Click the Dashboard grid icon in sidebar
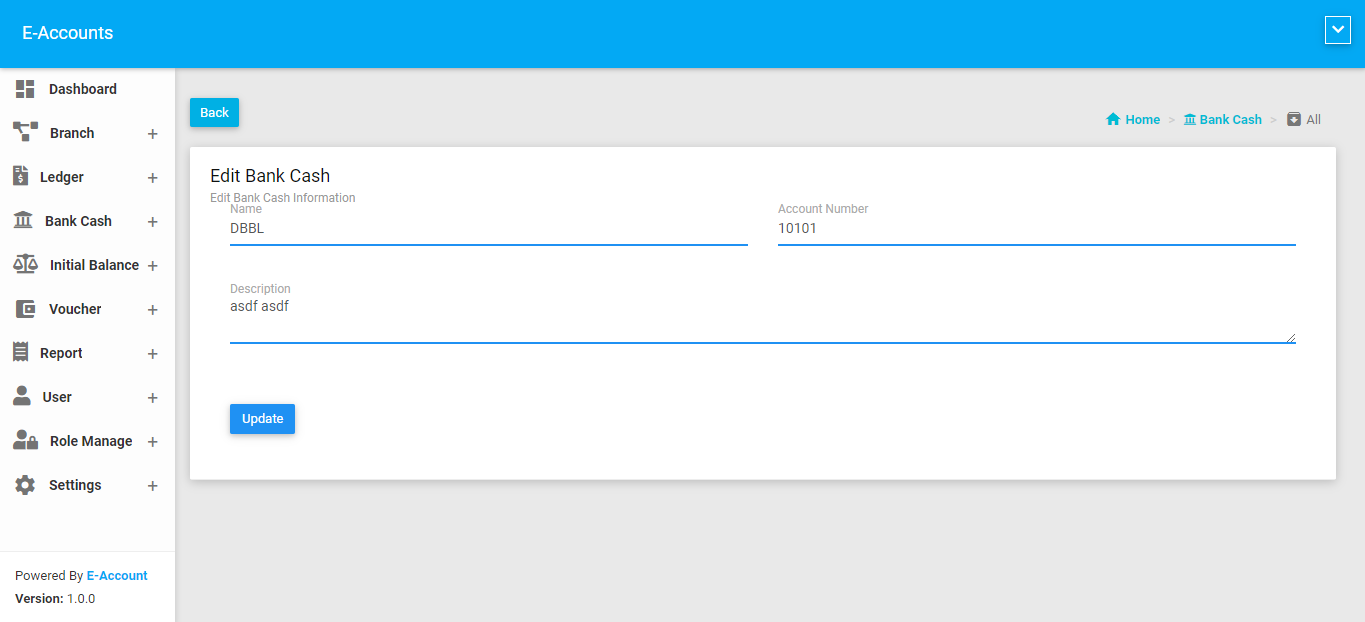This screenshot has height=622, width=1365. (x=25, y=89)
